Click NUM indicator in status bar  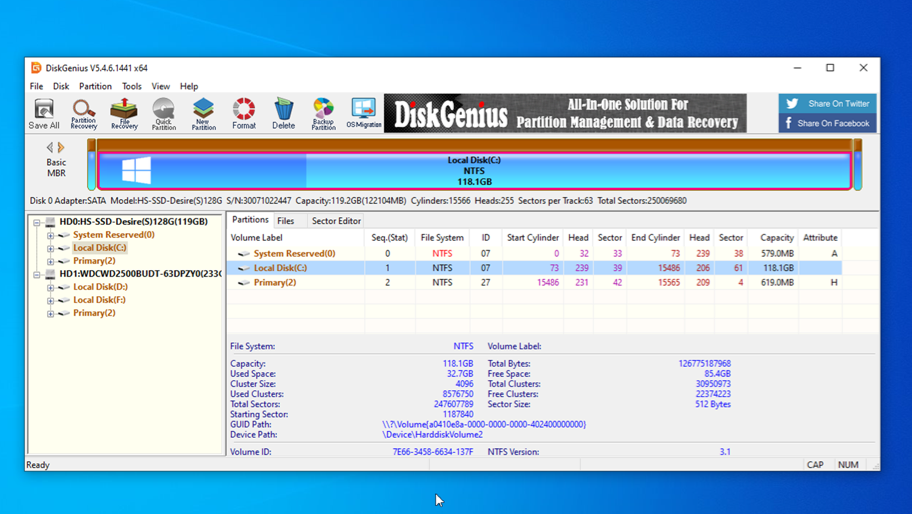848,465
